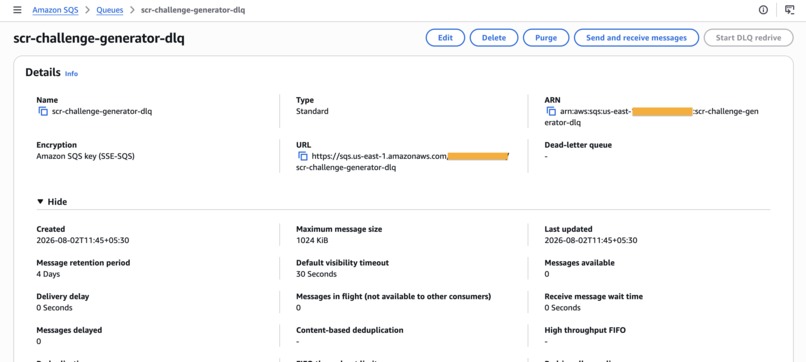Go to Amazon SQS breadcrumb link
Image resolution: width=806 pixels, height=362 pixels.
tap(56, 10)
